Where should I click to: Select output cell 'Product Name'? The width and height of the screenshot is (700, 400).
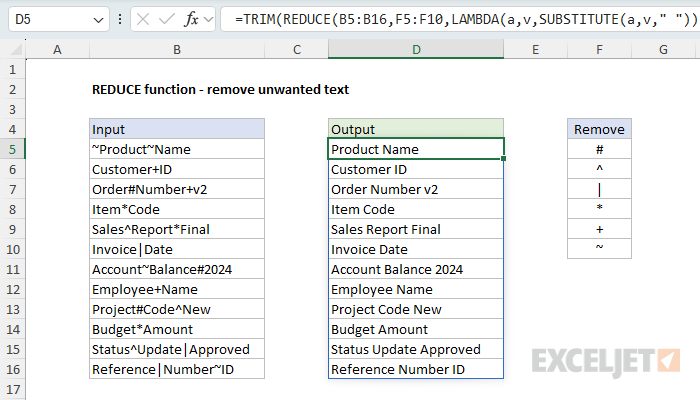pos(416,149)
